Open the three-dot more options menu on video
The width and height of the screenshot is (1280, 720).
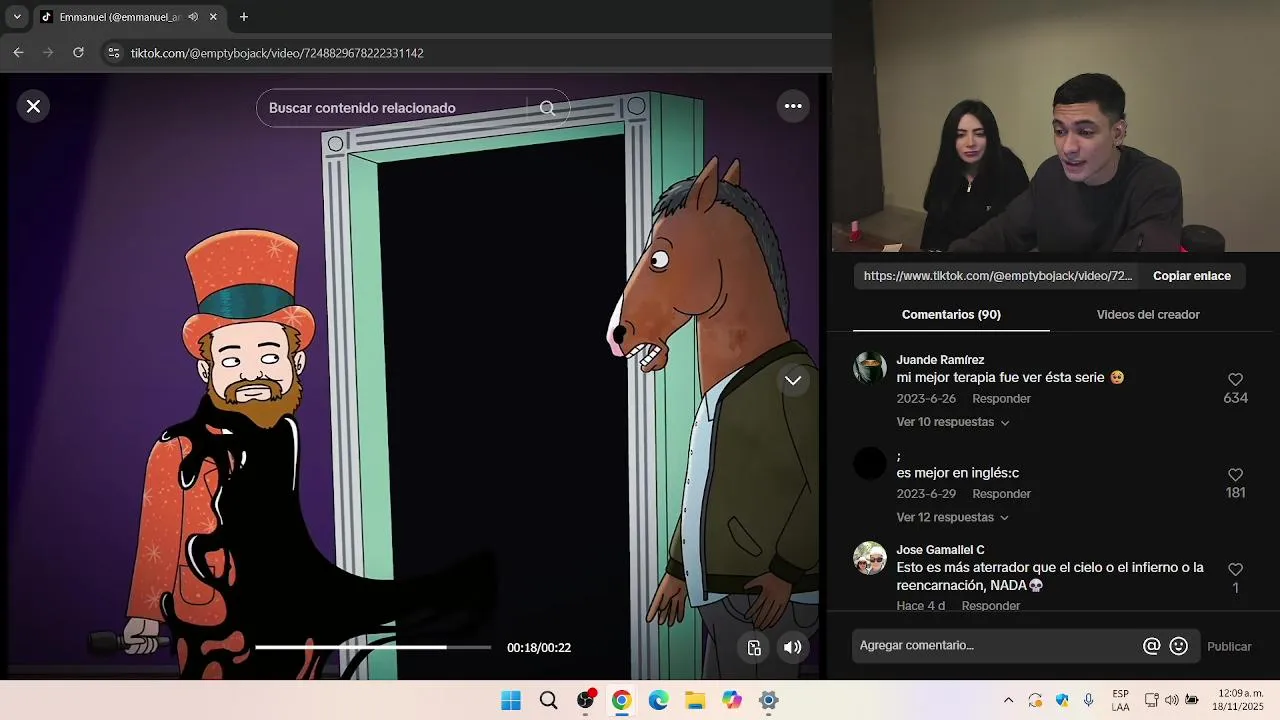coord(793,106)
